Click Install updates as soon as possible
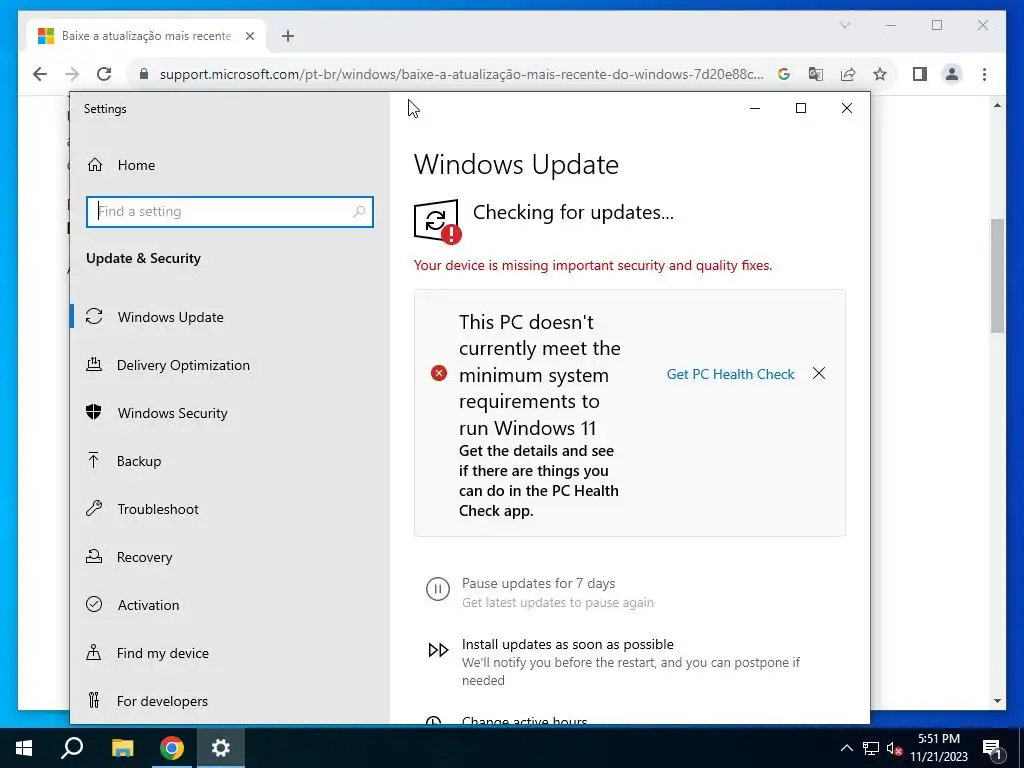 point(568,644)
